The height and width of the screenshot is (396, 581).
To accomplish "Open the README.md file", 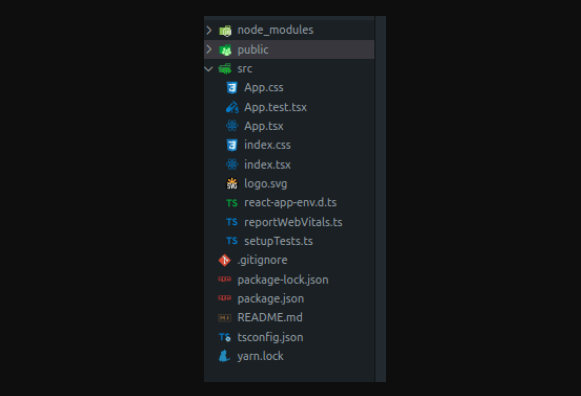I will click(x=270, y=317).
